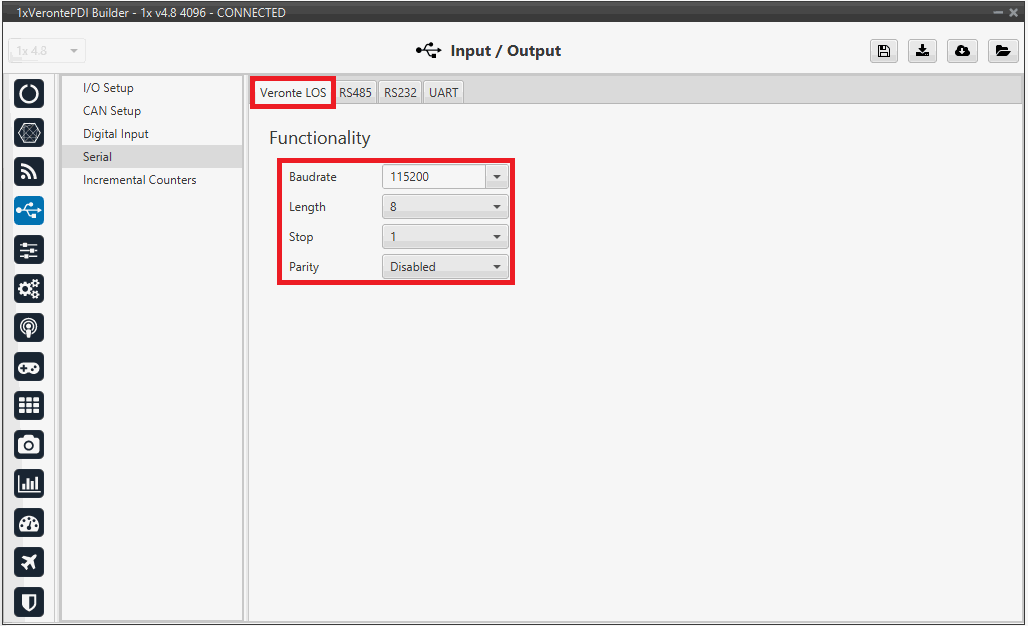Open the airplane icon section
The height and width of the screenshot is (626, 1028).
pos(29,562)
